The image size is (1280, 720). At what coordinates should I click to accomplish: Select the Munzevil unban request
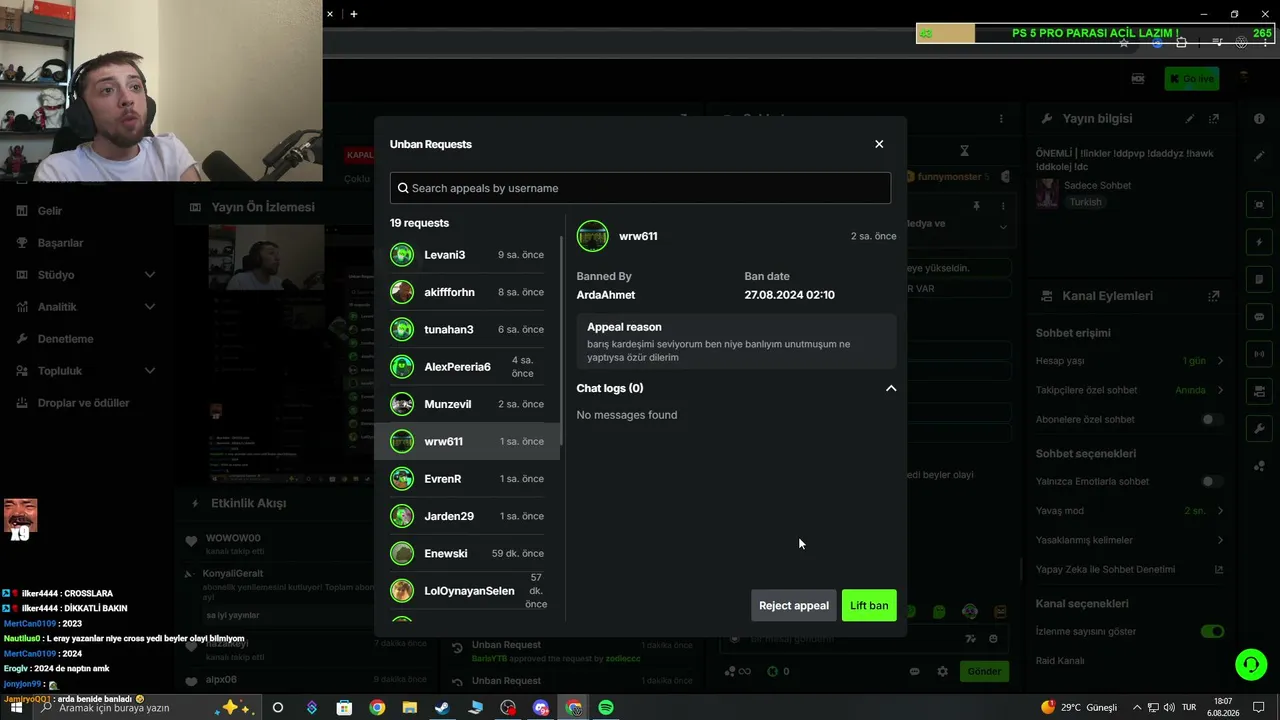click(467, 404)
